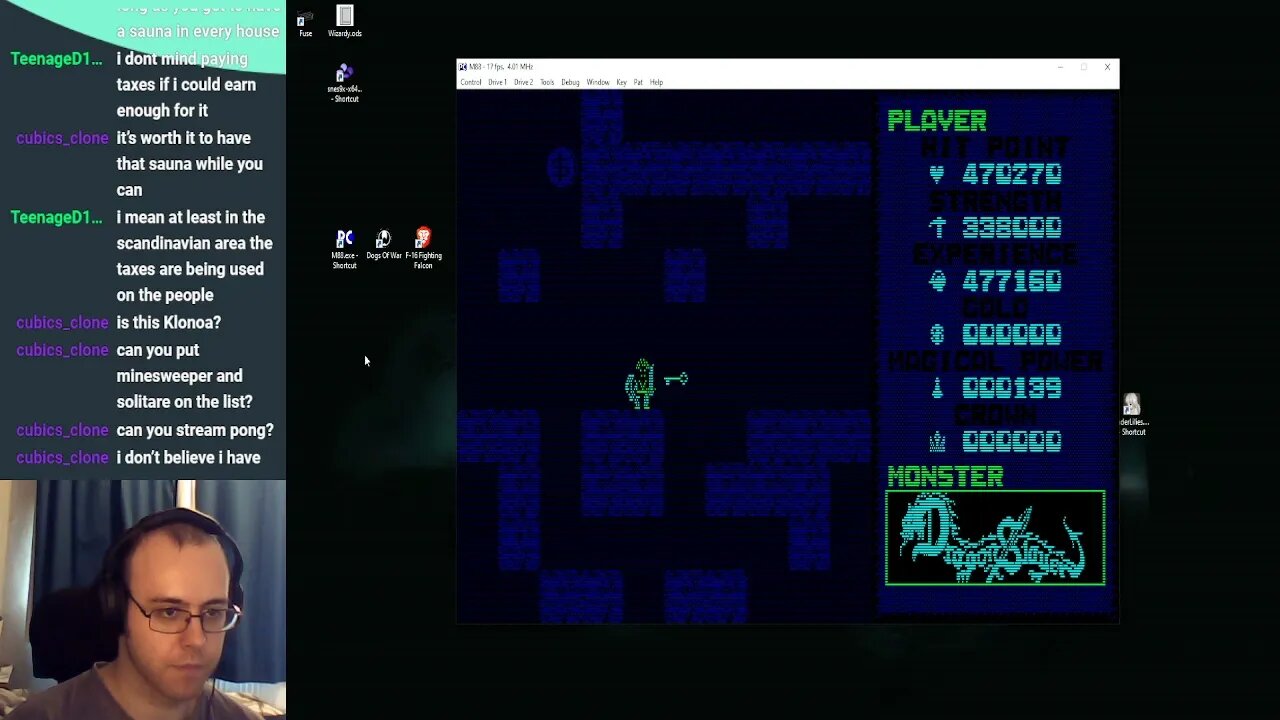Click the green player character in game

(x=641, y=383)
